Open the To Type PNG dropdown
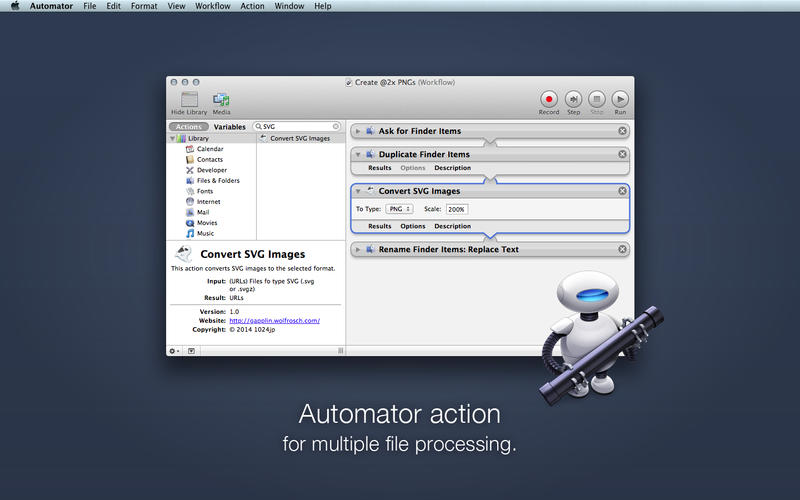 click(399, 209)
